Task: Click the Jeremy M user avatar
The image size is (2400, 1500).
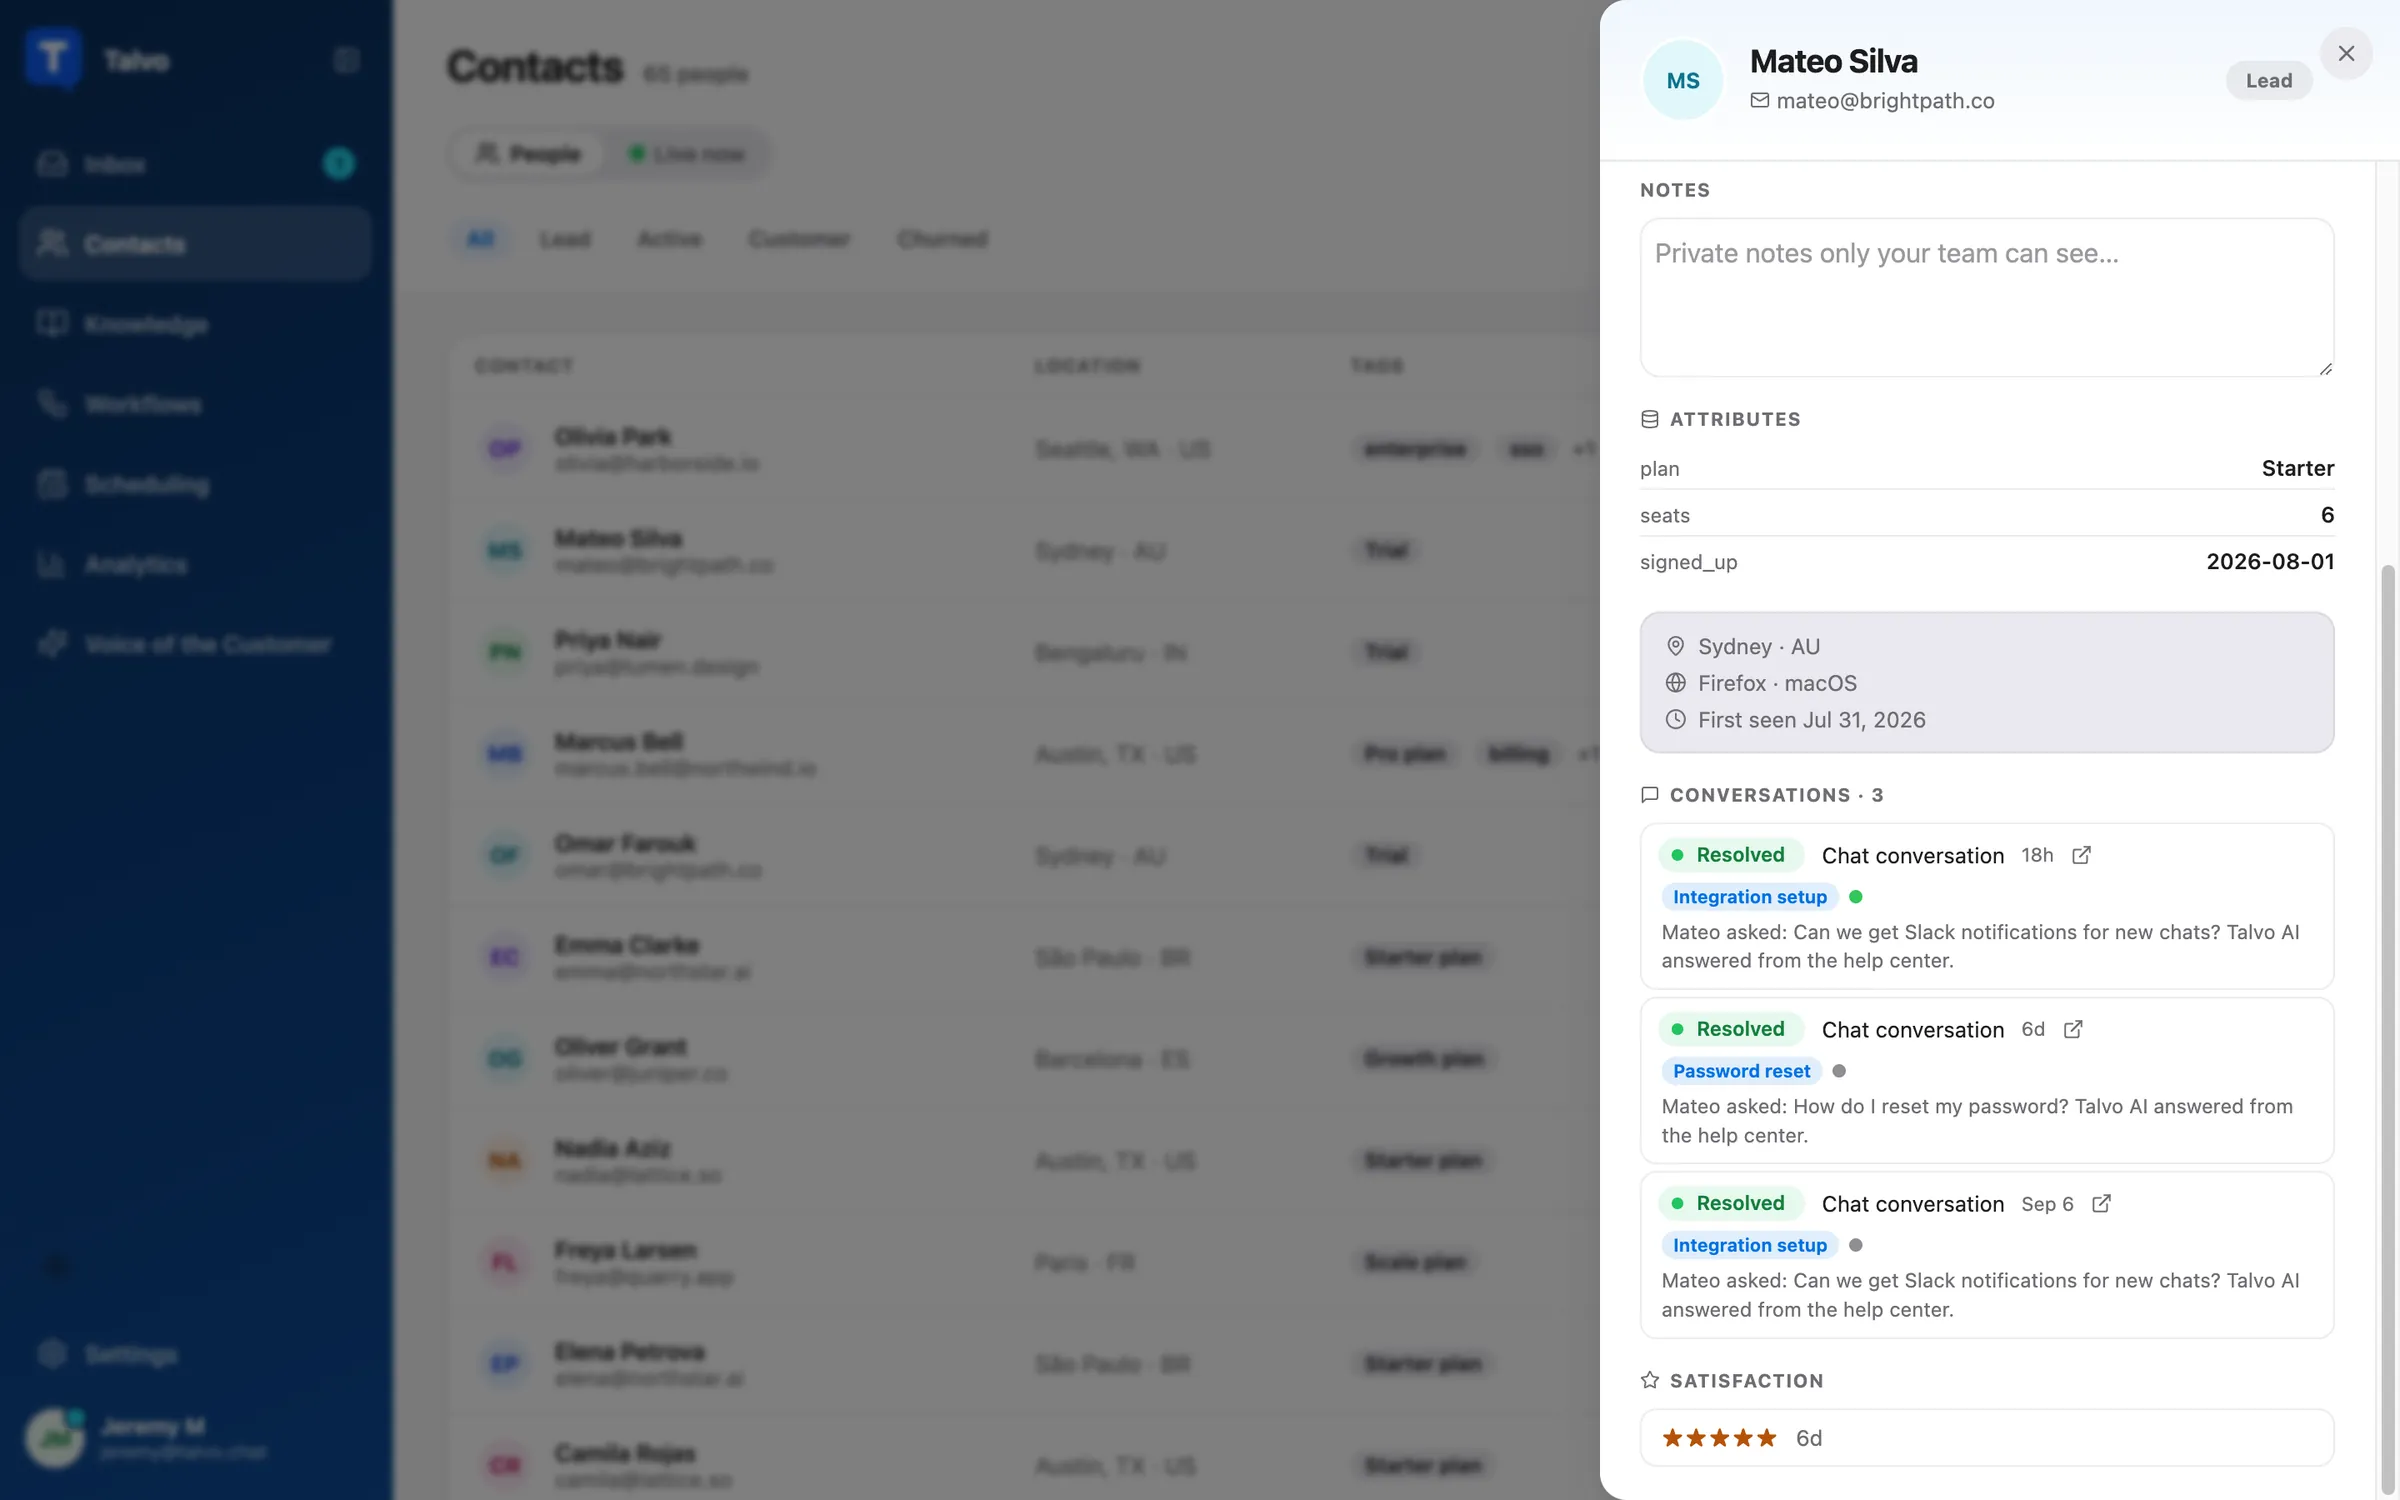Action: click(x=54, y=1438)
